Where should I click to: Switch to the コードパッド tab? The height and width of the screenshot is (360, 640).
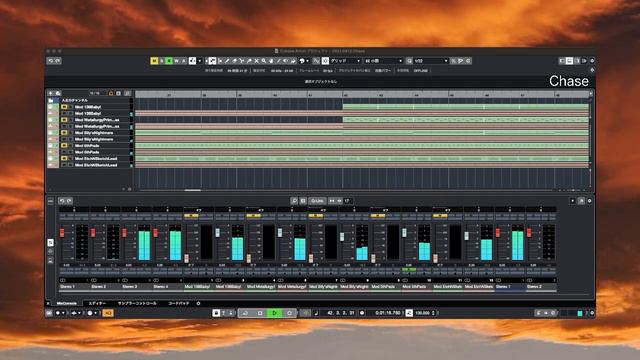pos(179,304)
